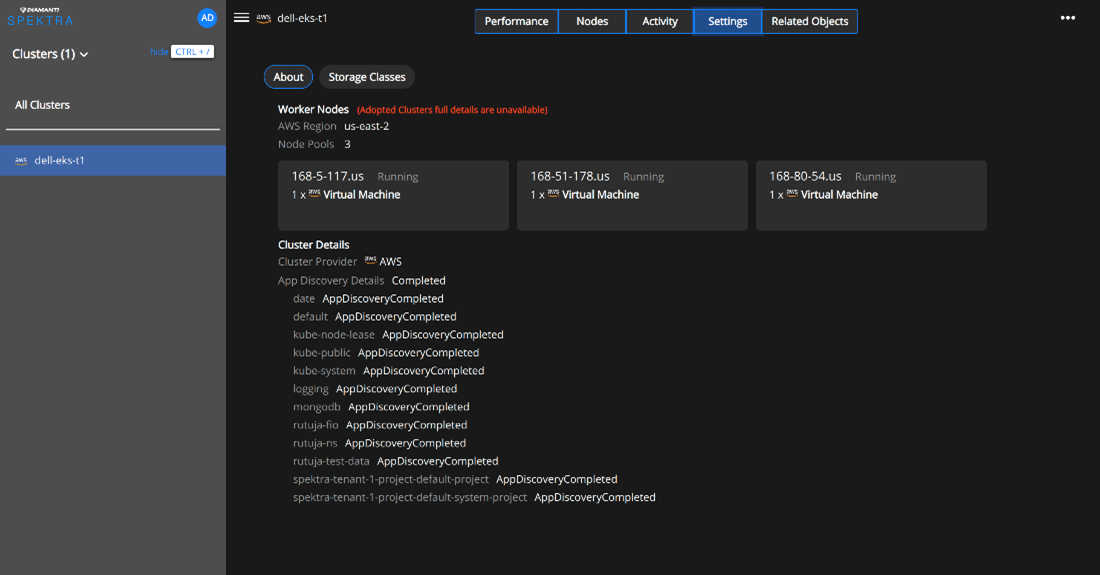The width and height of the screenshot is (1100, 575).
Task: Switch to the Activity tab
Action: point(659,21)
